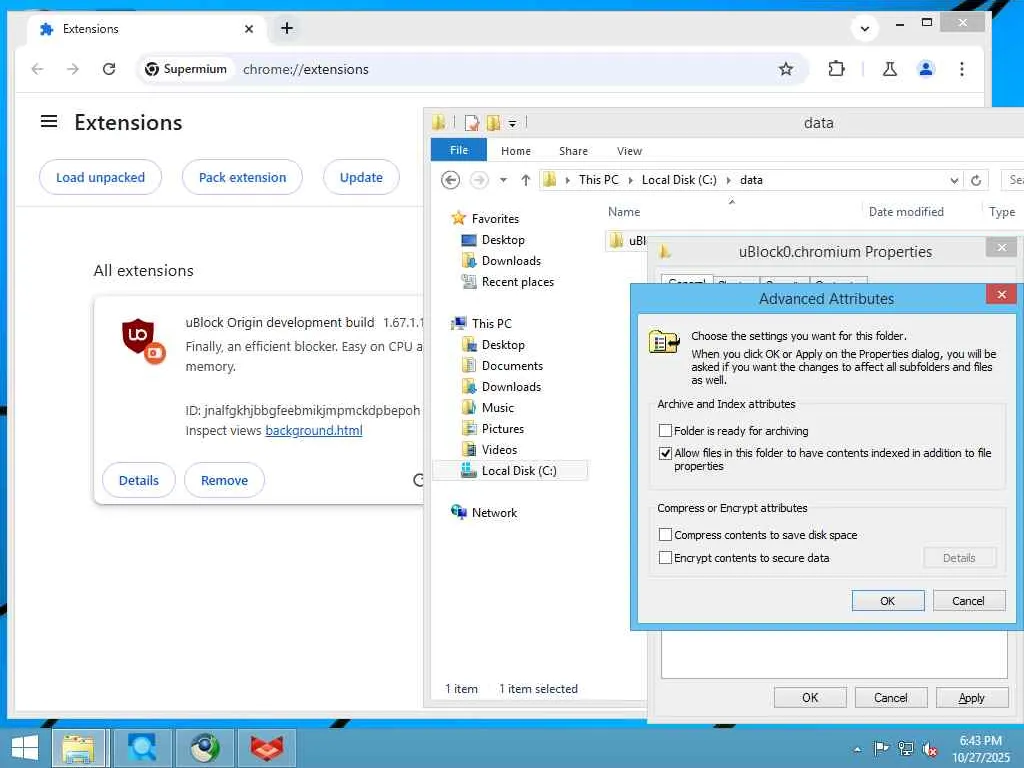The width and height of the screenshot is (1024, 768).
Task: Click the Load unpacked button
Action: [101, 178]
